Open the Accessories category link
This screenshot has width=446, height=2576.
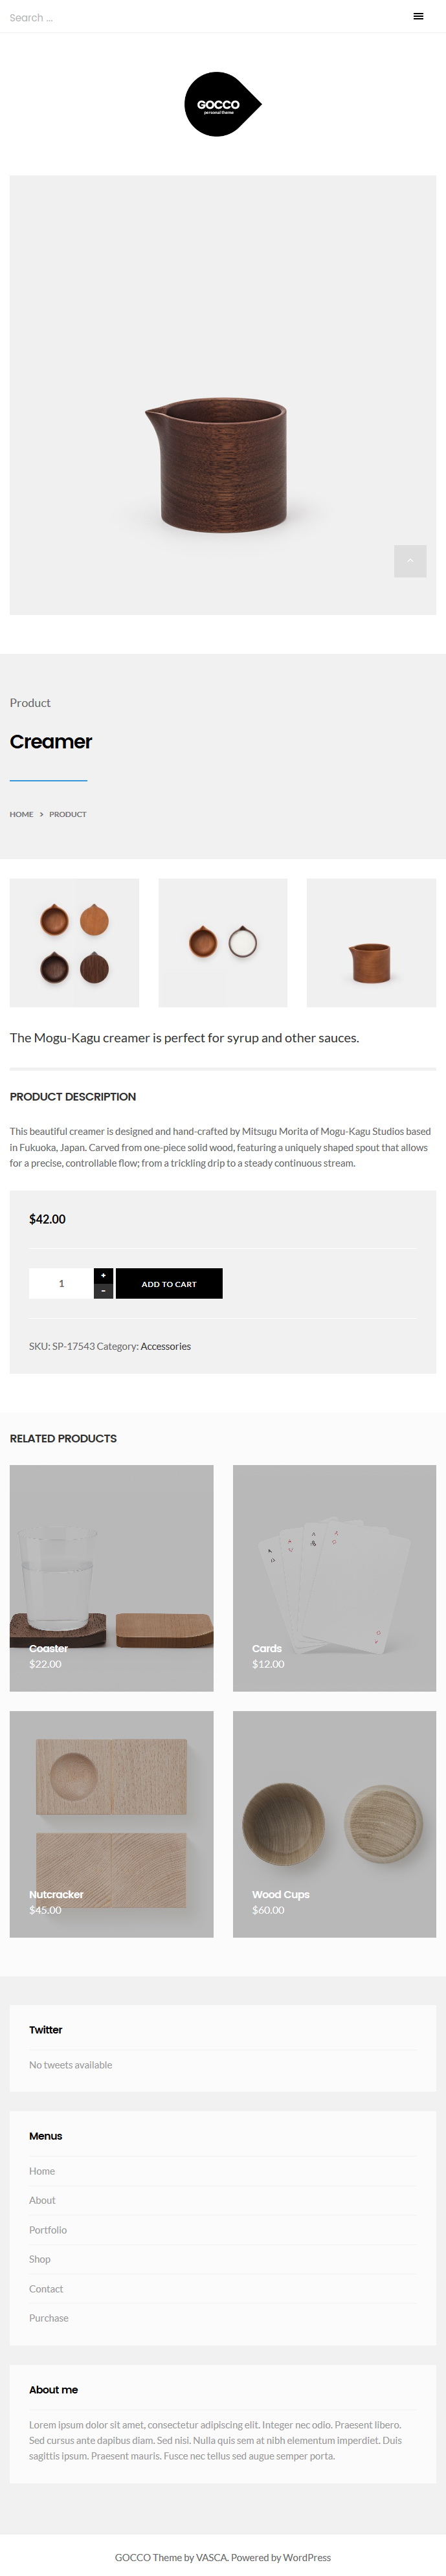(165, 1346)
